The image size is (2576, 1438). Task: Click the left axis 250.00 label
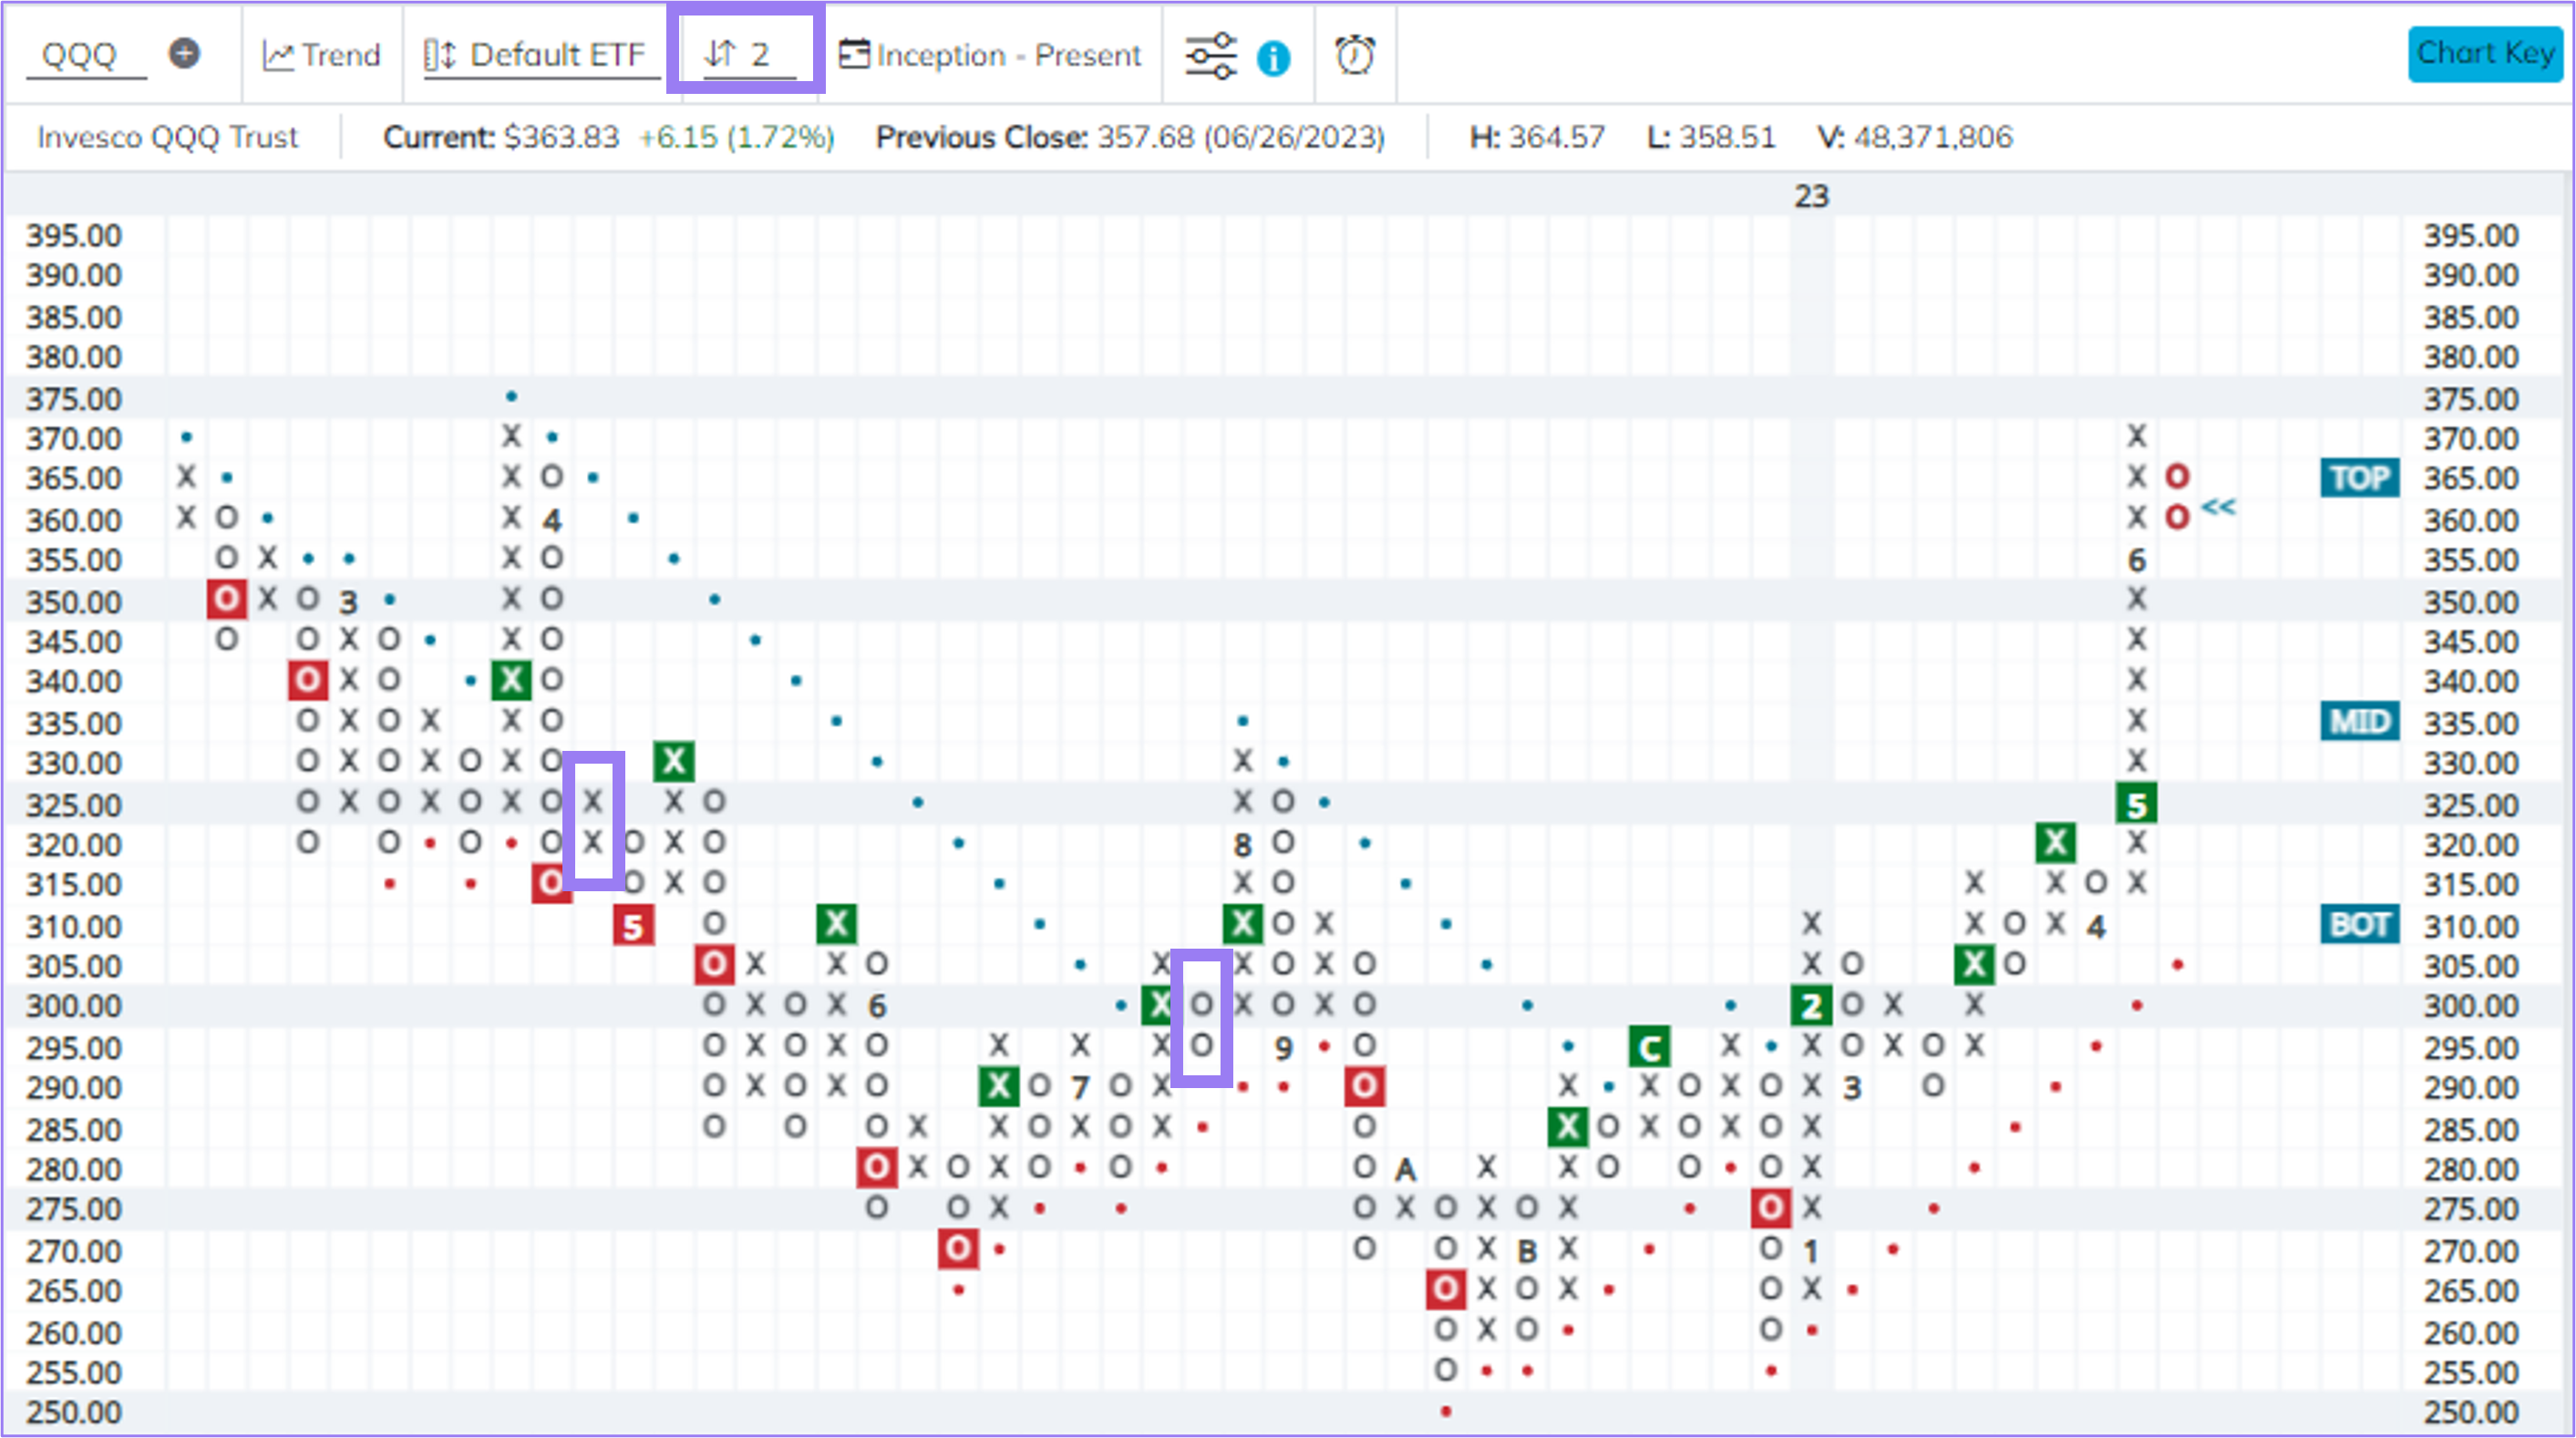point(74,1412)
